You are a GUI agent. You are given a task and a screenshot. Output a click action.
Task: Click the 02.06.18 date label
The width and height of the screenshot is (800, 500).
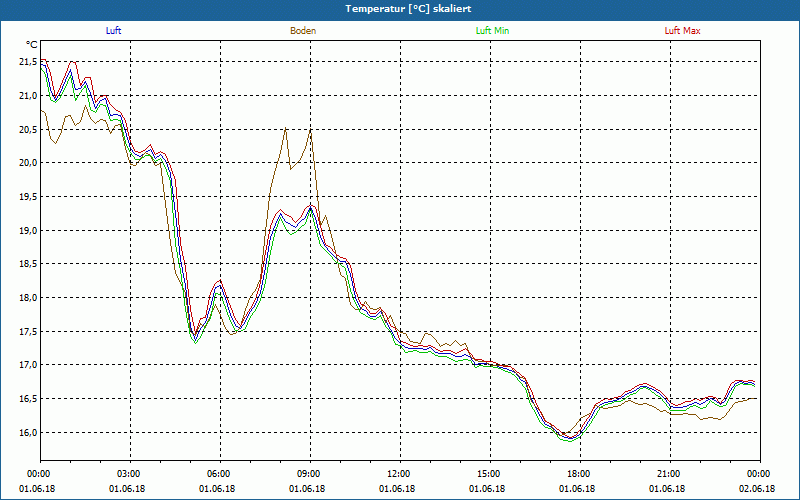point(757,489)
